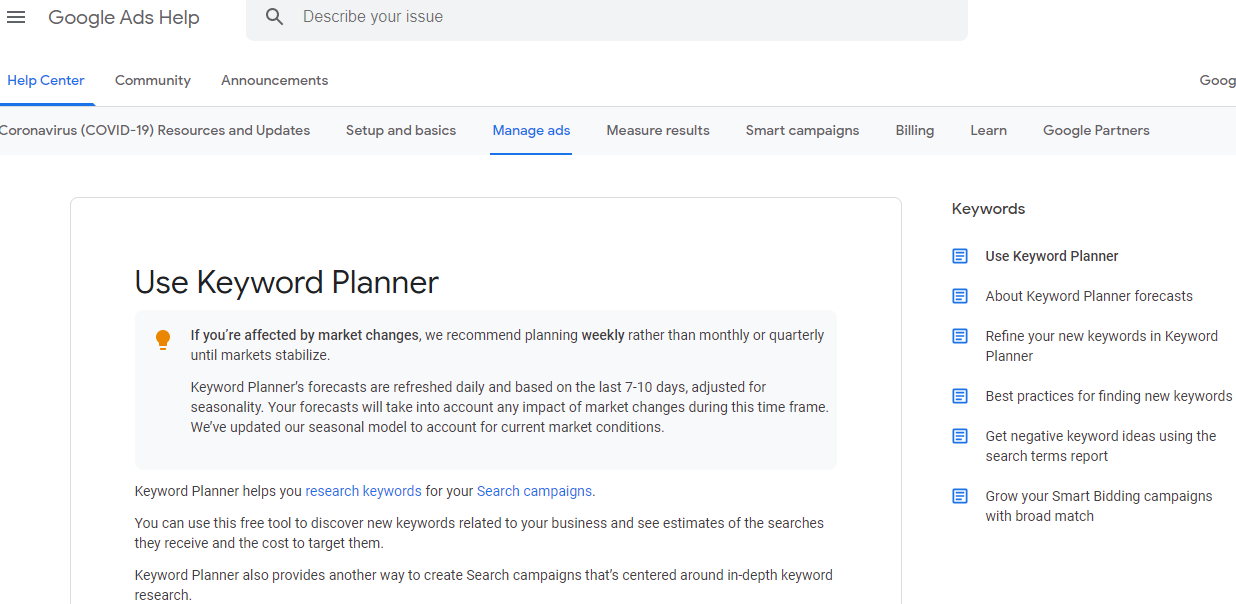Switch to the Help Center tab
1236x604 pixels.
tap(46, 80)
